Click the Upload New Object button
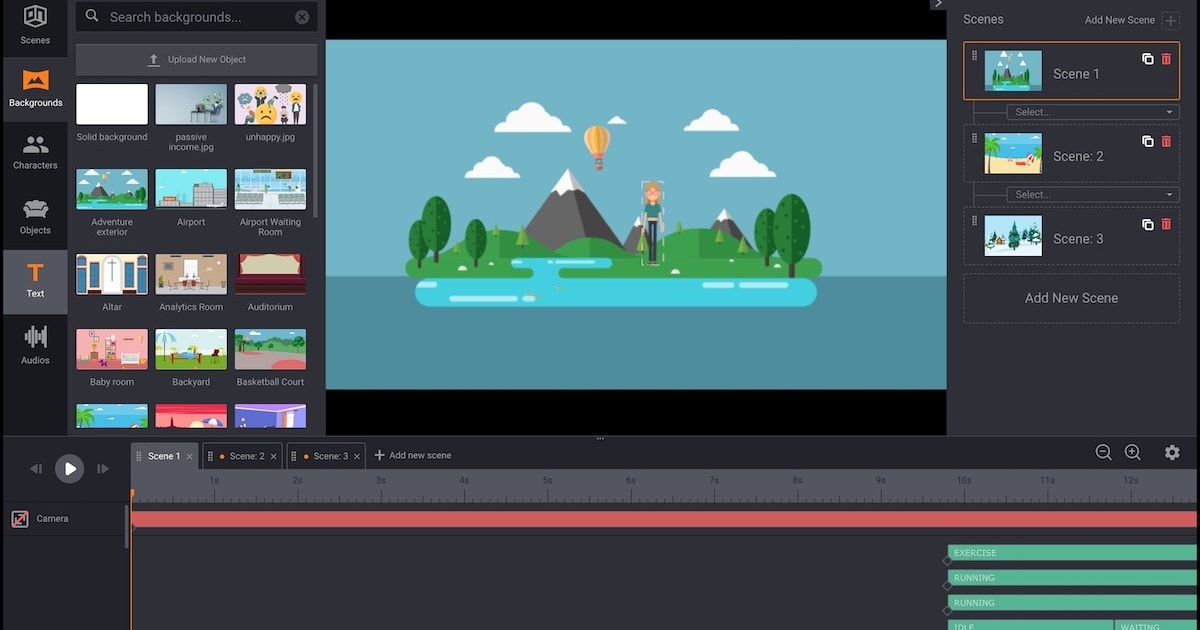Image resolution: width=1200 pixels, height=630 pixels. 196,60
